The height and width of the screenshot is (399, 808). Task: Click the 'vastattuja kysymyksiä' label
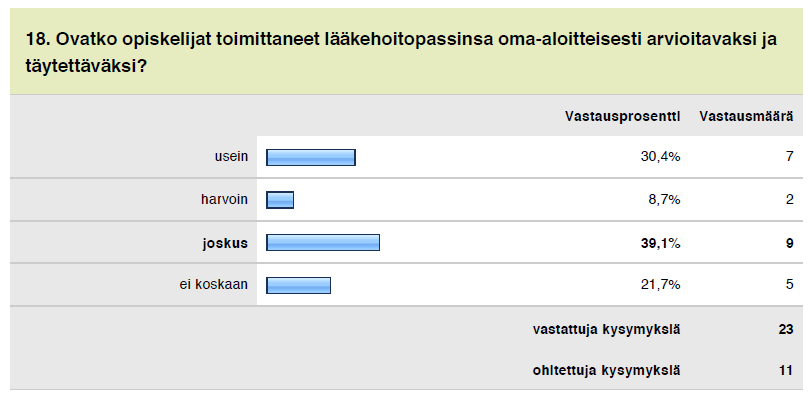(607, 329)
